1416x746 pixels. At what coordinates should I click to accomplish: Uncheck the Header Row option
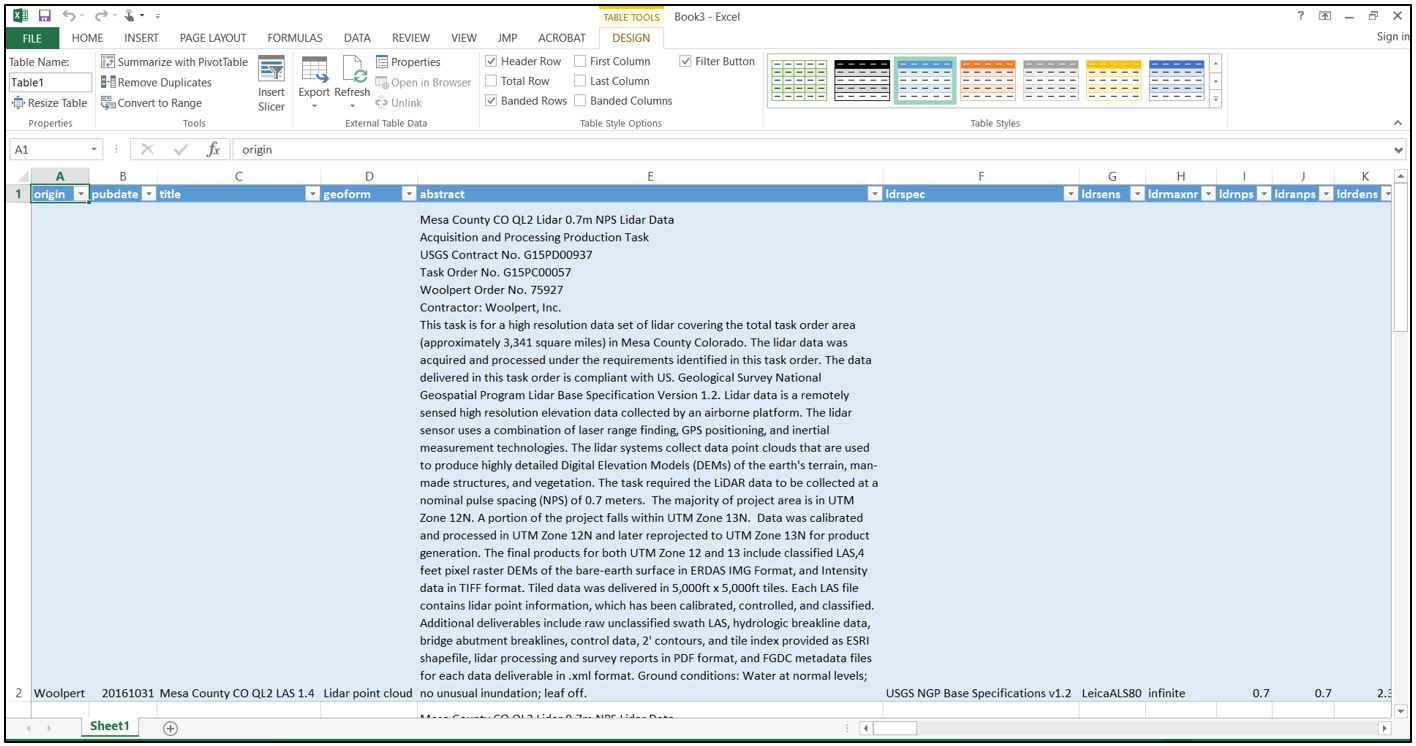click(491, 61)
